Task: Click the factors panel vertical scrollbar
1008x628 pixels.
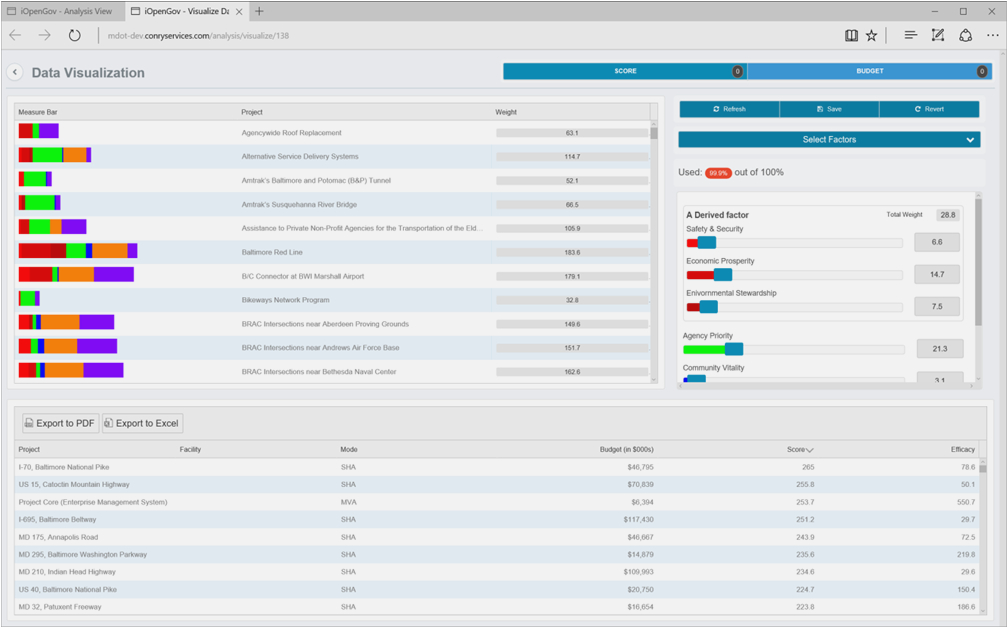Action: tap(978, 289)
